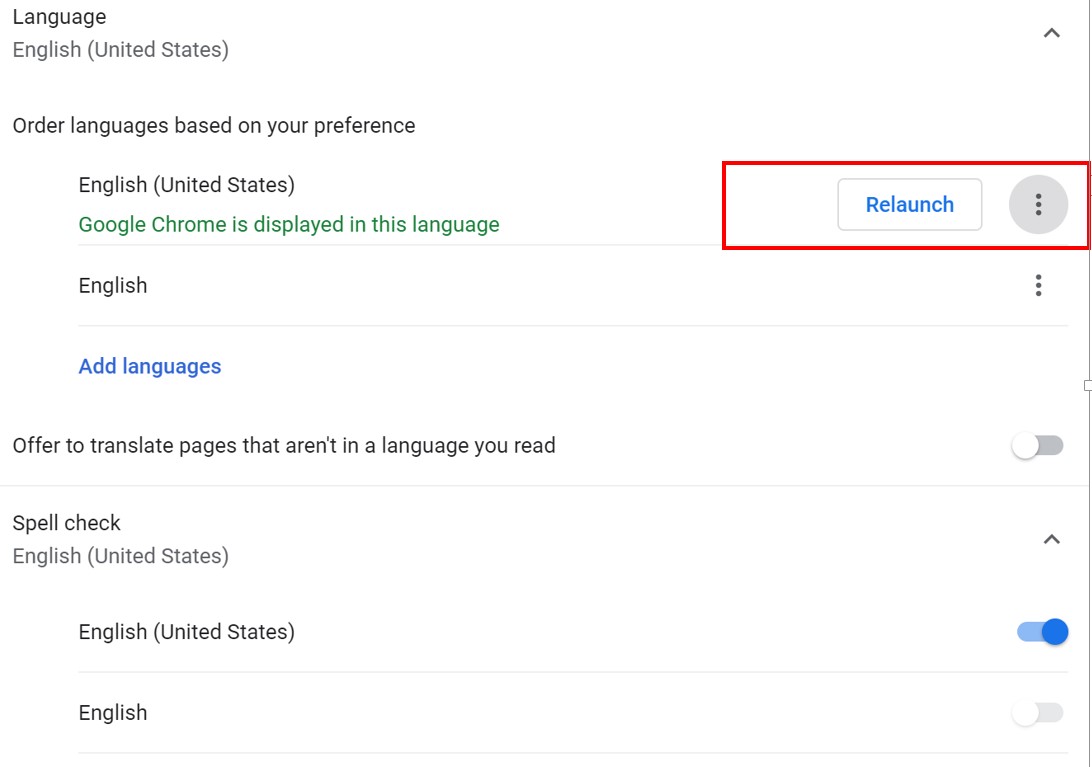The width and height of the screenshot is (1092, 767).
Task: Click 'English' label in spell check list
Action: (113, 713)
